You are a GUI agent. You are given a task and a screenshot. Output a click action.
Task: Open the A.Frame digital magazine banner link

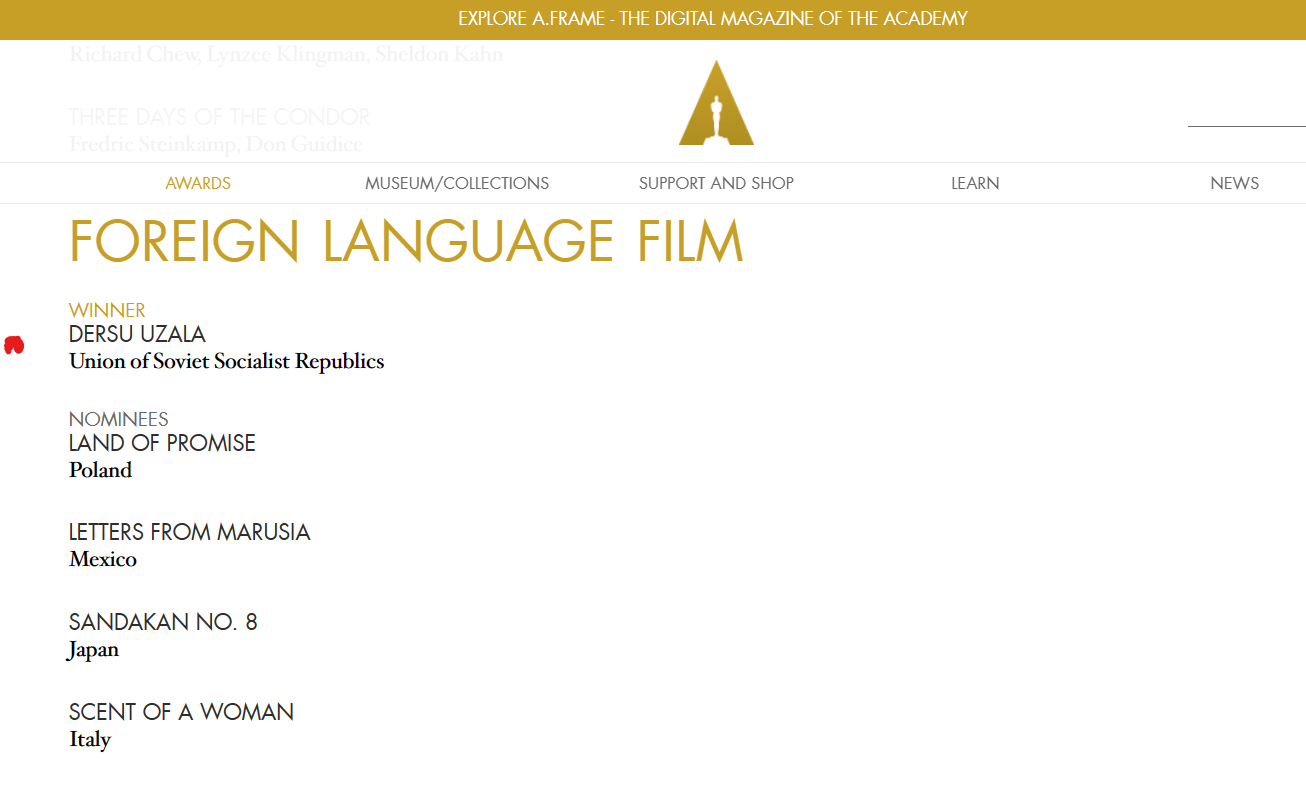click(x=713, y=19)
